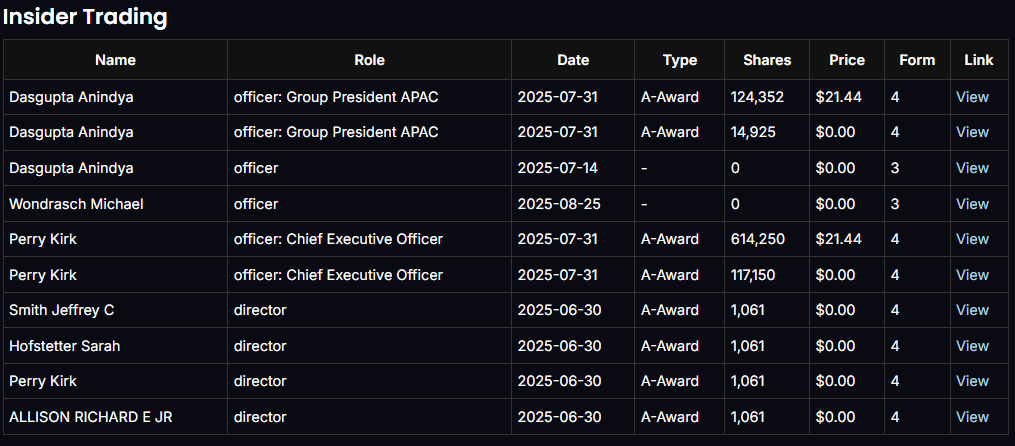Open View link for Hofstetter Sarah
The height and width of the screenshot is (446, 1015).
point(972,346)
